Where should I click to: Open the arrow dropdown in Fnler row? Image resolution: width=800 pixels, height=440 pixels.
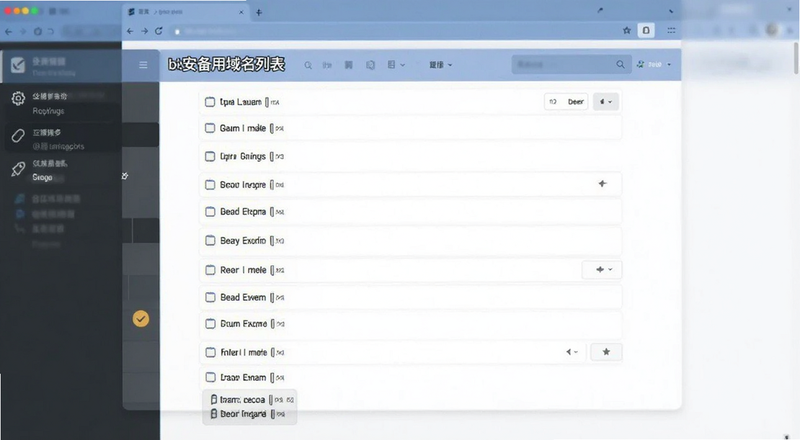point(572,352)
